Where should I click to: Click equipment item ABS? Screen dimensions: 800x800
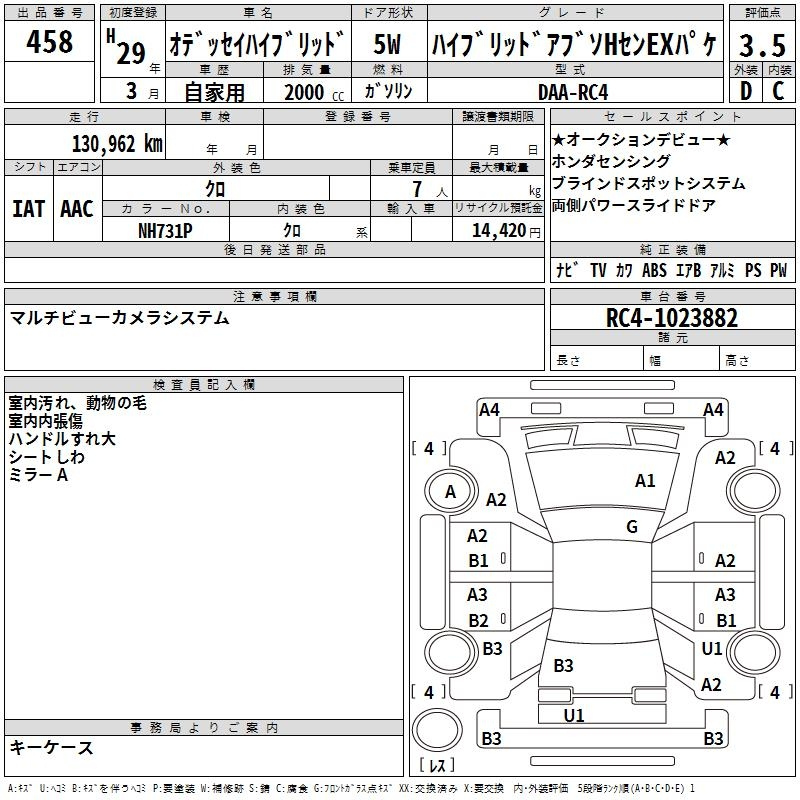click(654, 270)
